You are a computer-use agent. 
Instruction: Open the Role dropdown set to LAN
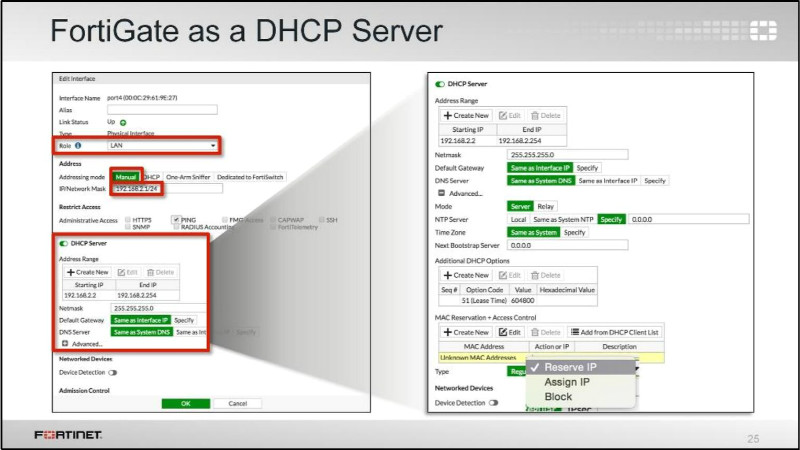click(x=162, y=145)
